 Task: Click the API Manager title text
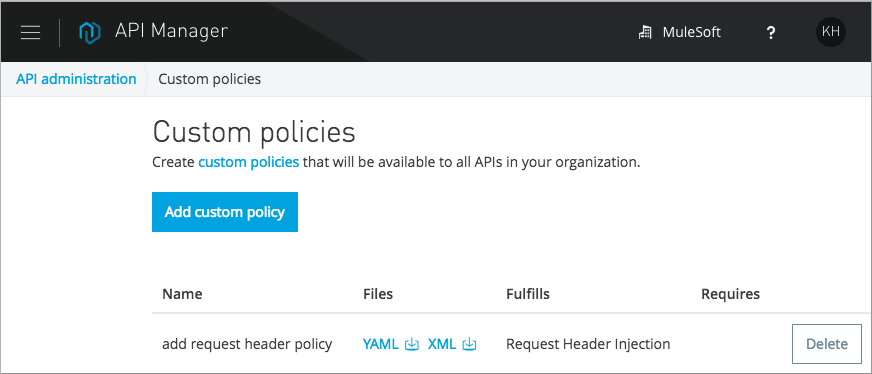coord(171,31)
